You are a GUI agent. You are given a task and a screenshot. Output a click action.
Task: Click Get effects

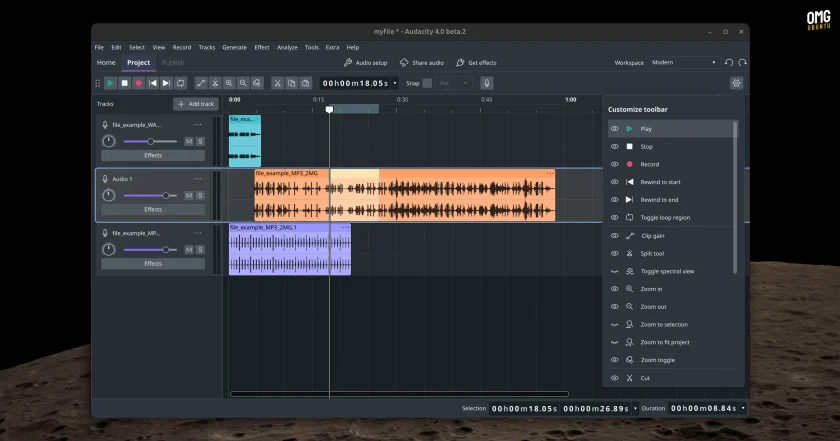[x=476, y=63]
